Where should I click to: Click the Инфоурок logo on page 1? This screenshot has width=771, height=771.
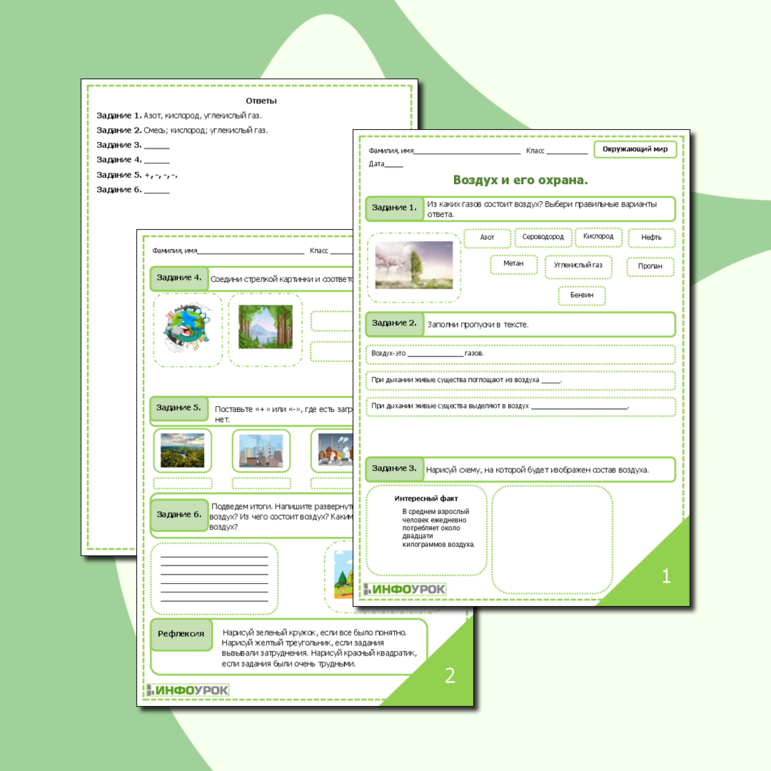pos(405,590)
